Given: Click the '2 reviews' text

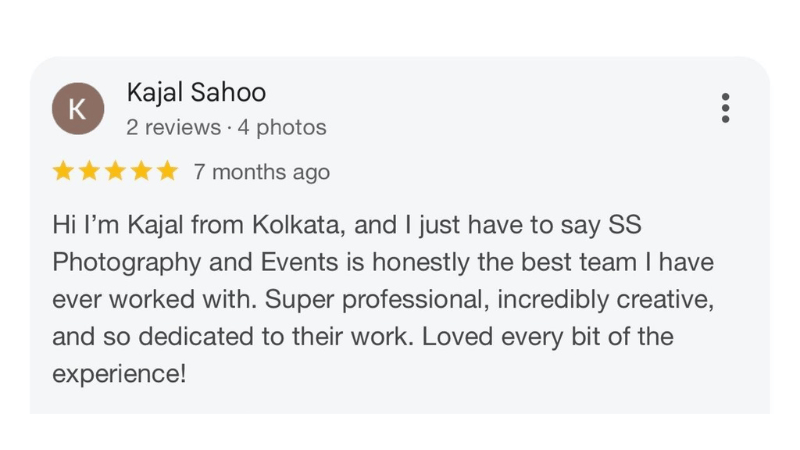Looking at the screenshot, I should [173, 128].
